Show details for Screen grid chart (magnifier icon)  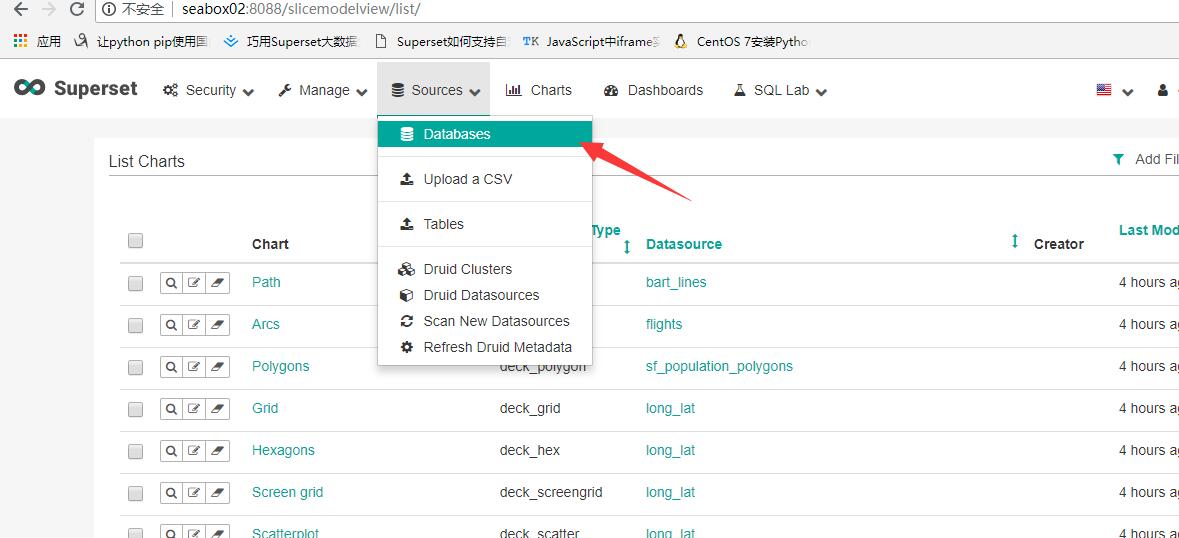(171, 493)
